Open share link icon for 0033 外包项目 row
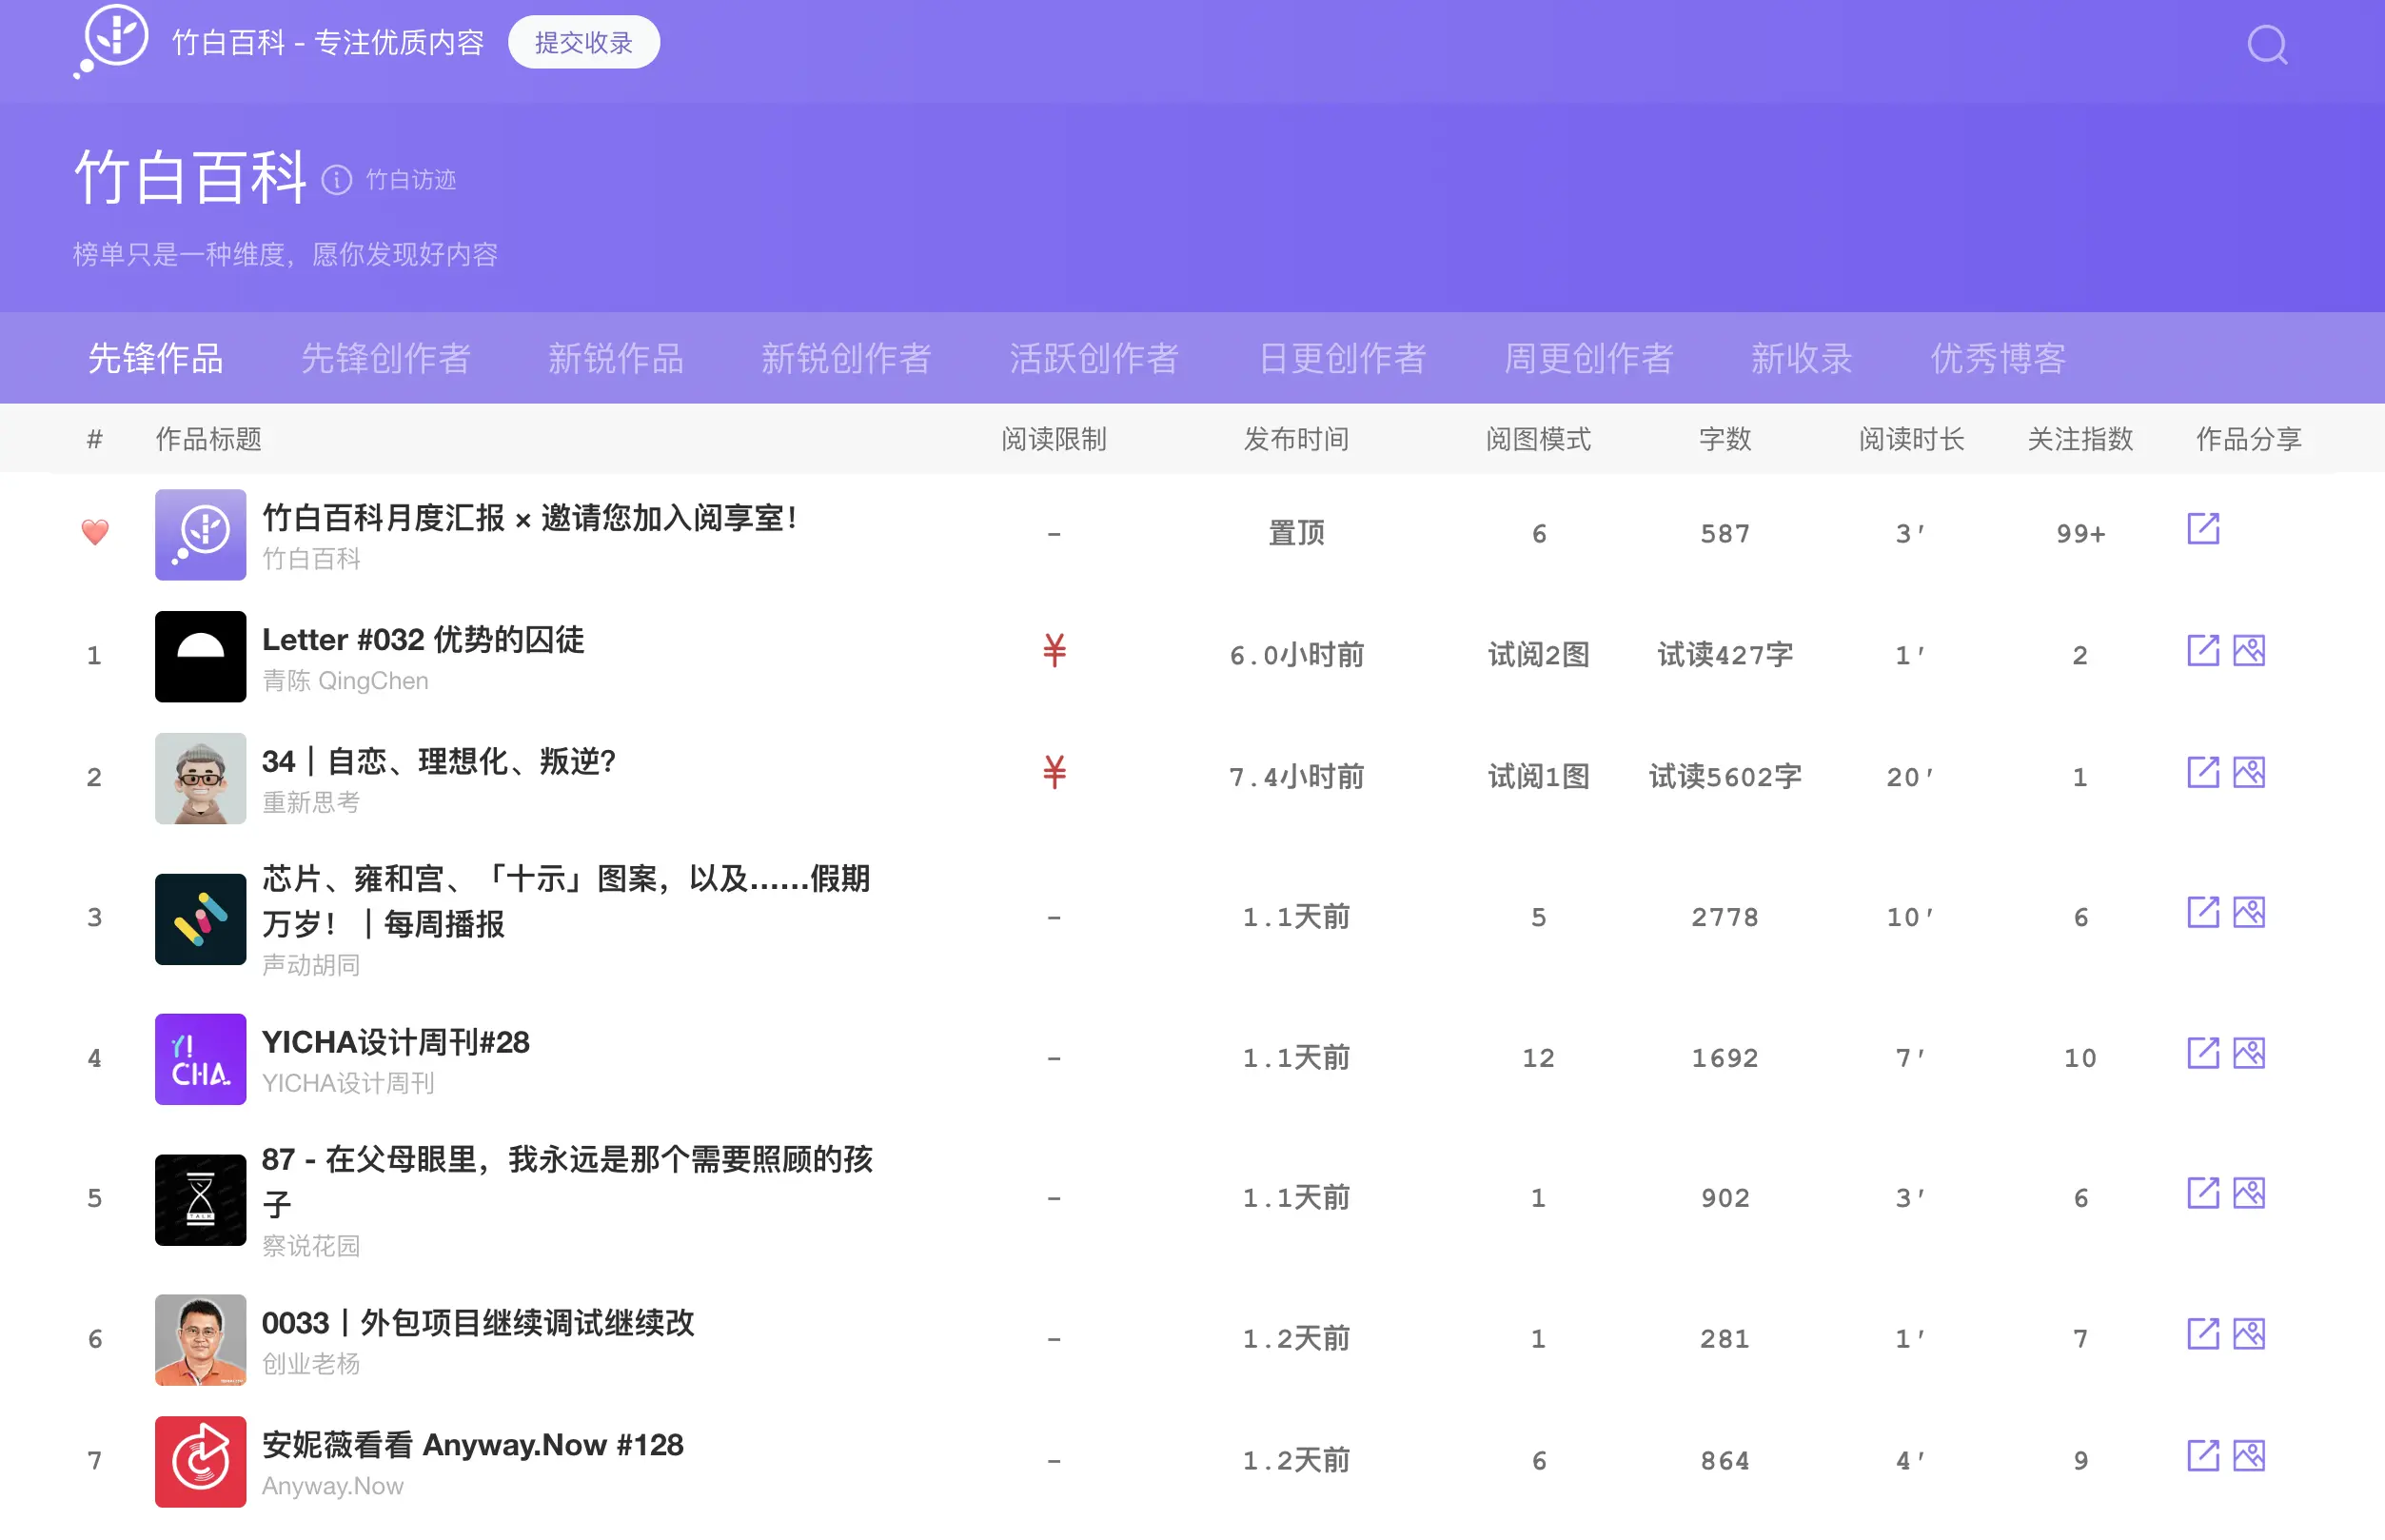This screenshot has height=1540, width=2385. (x=2202, y=1334)
